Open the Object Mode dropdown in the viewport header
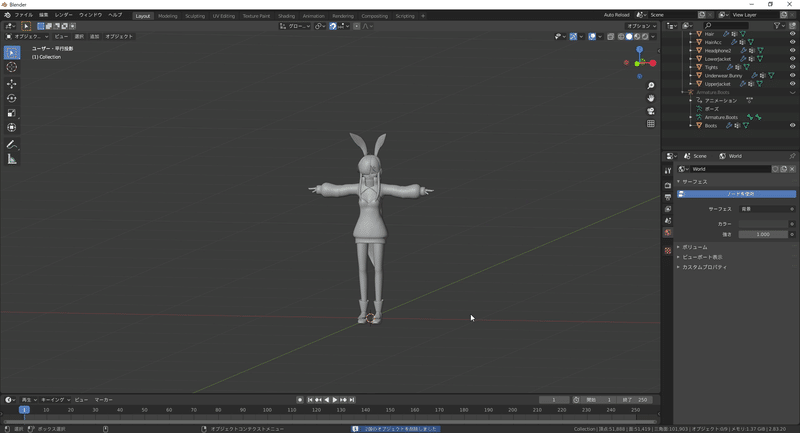This screenshot has height=433, width=800. pos(26,37)
